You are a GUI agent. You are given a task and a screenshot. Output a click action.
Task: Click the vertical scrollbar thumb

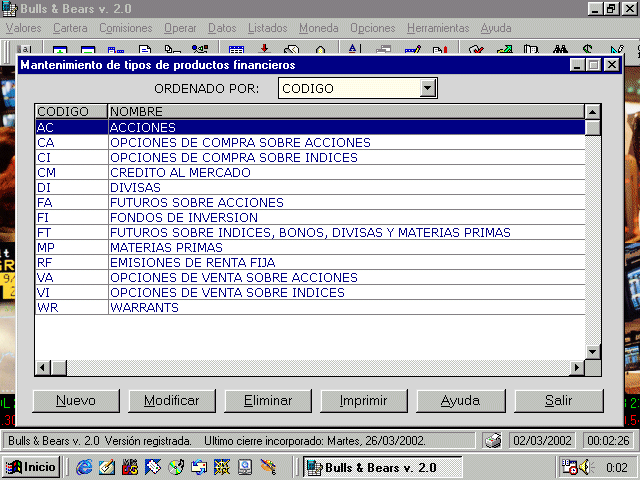(592, 128)
